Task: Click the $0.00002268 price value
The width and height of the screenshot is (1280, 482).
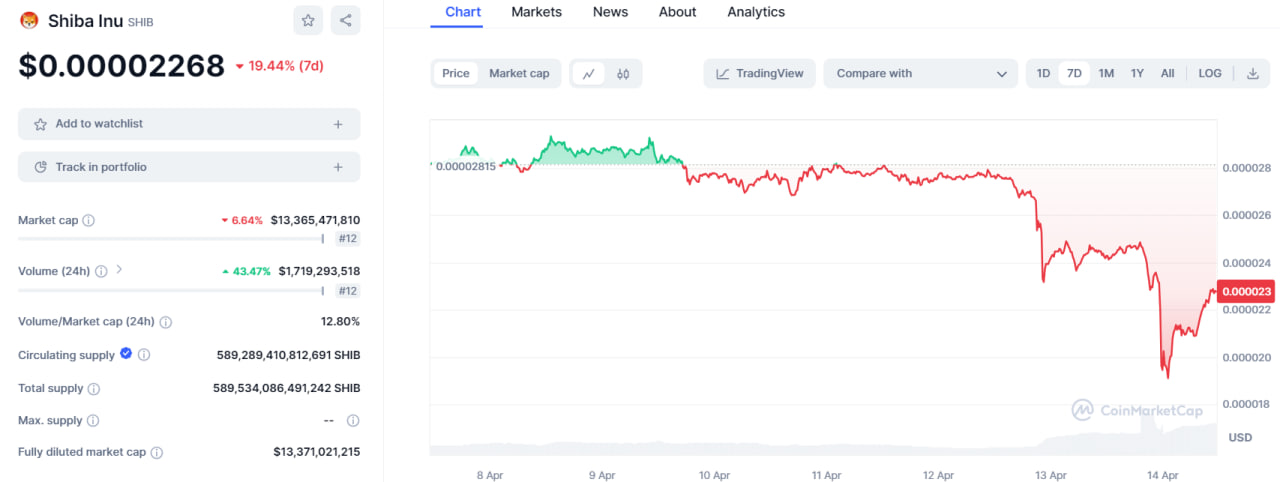Action: [121, 66]
